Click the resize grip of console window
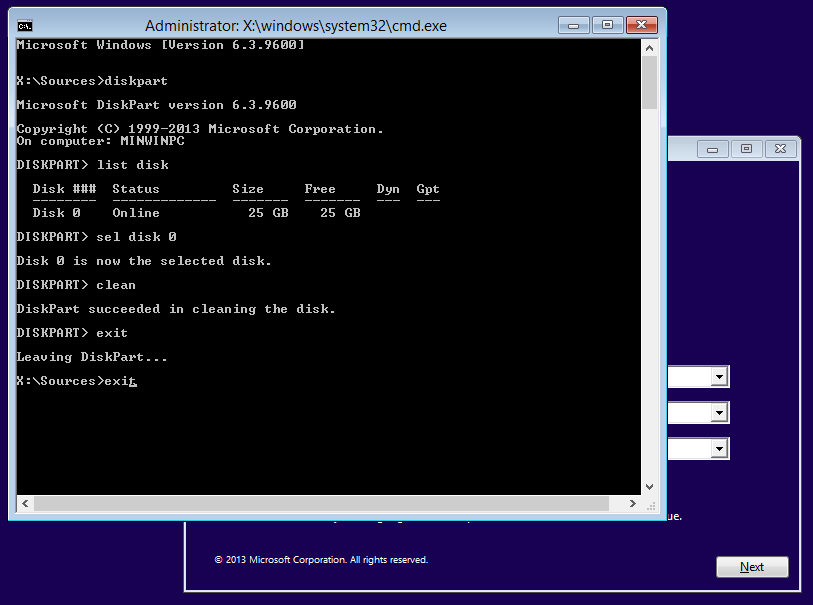Viewport: 813px width, 605px height. [649, 504]
